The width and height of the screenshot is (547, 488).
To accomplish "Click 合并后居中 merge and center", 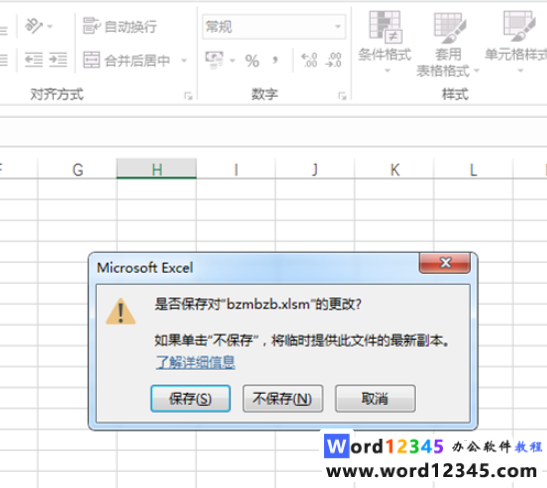I will pos(127,60).
